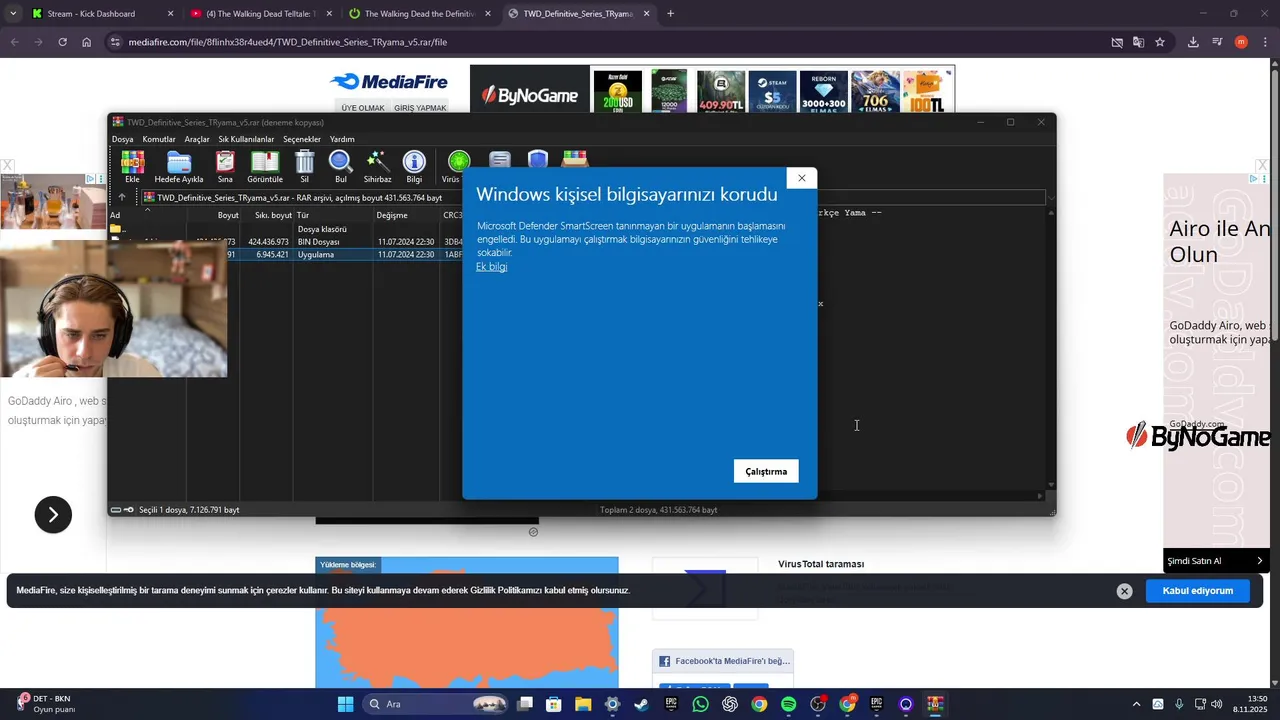Open WhatsApp from the taskbar
Image resolution: width=1280 pixels, height=720 pixels.
click(700, 704)
